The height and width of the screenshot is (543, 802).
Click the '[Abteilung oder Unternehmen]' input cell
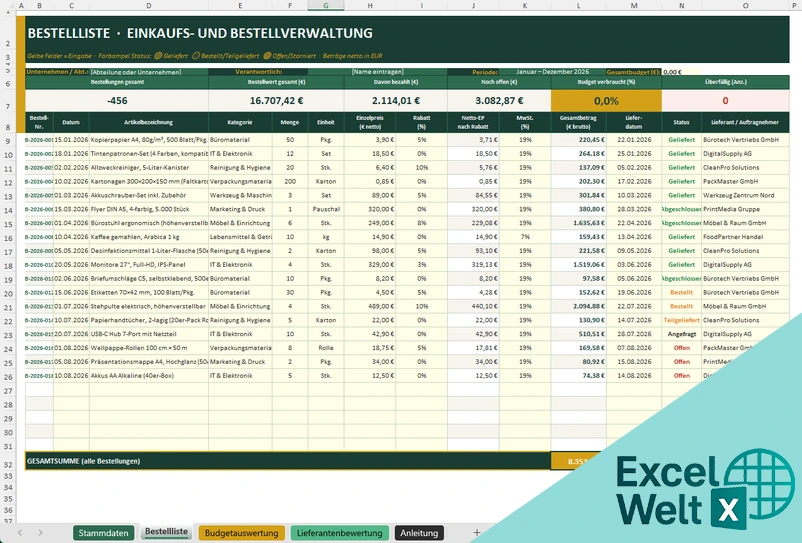coord(149,72)
